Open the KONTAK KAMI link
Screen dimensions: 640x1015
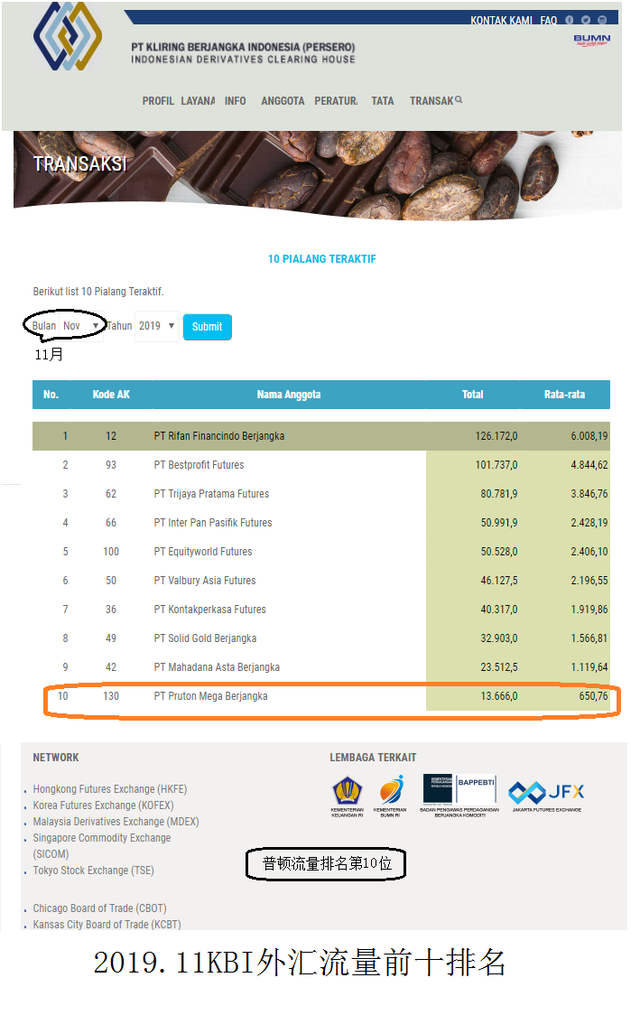(x=501, y=21)
